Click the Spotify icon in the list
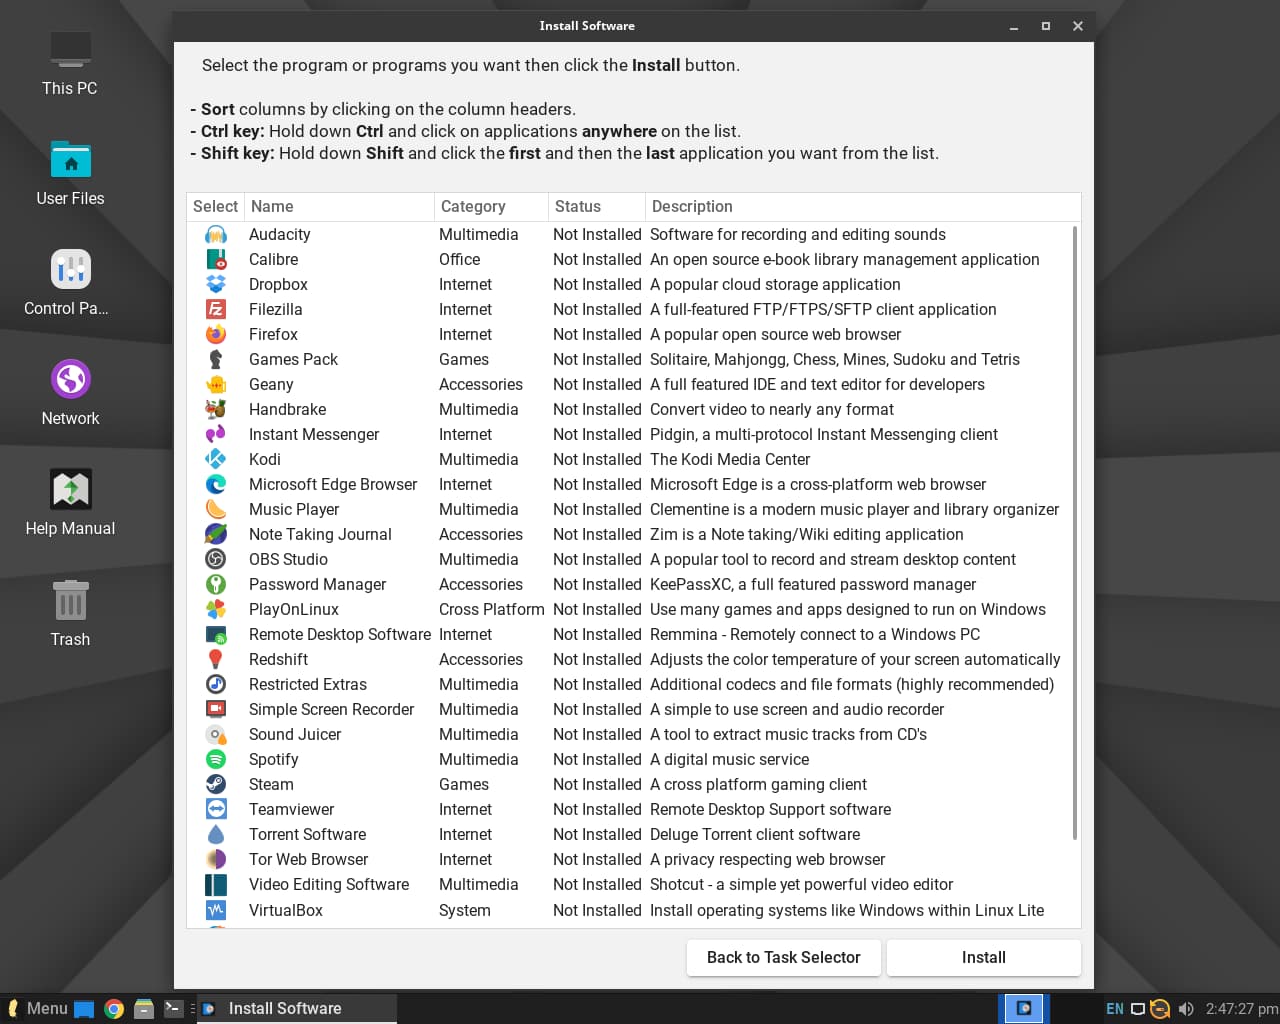 point(215,759)
